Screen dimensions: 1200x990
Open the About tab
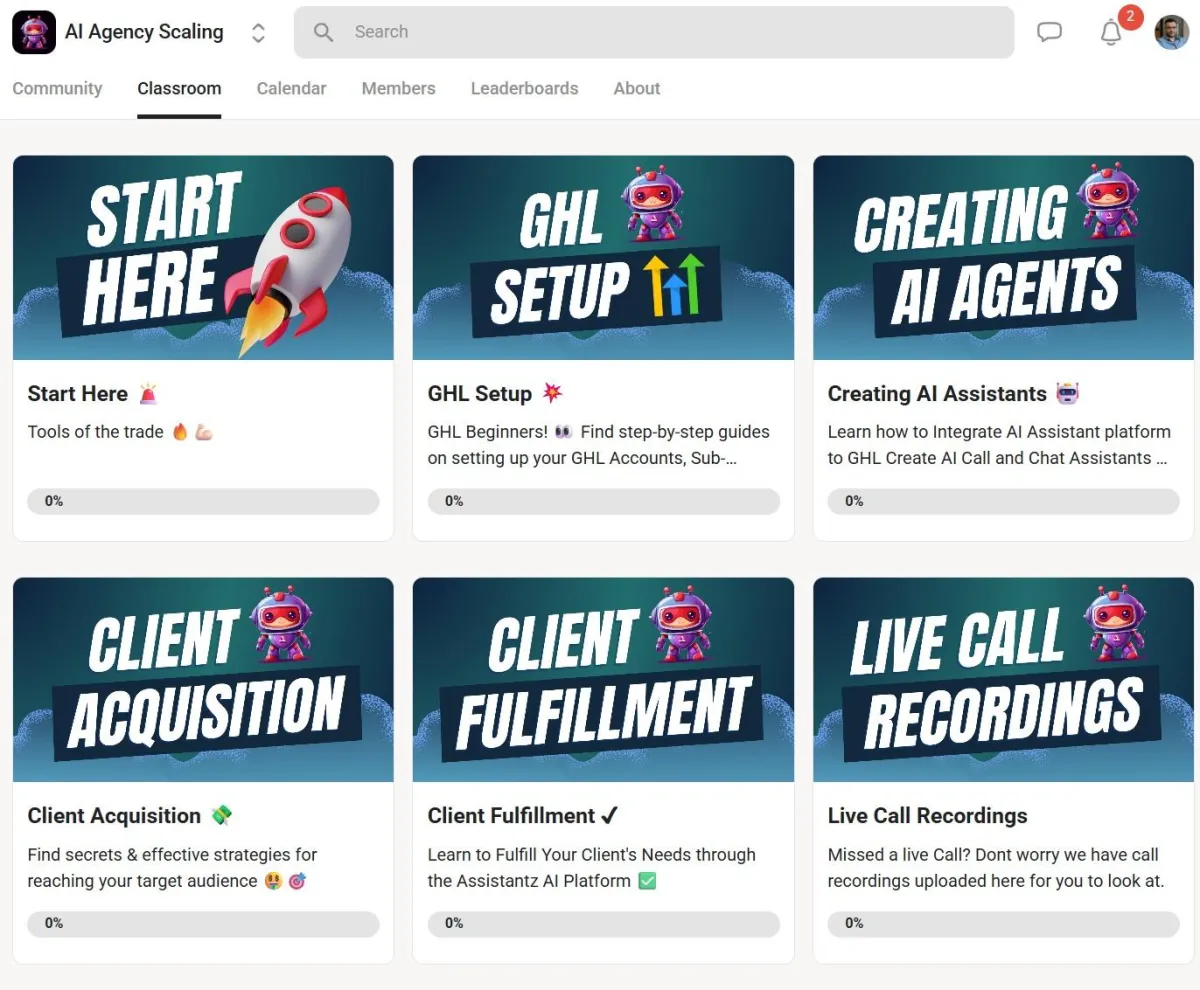click(637, 88)
